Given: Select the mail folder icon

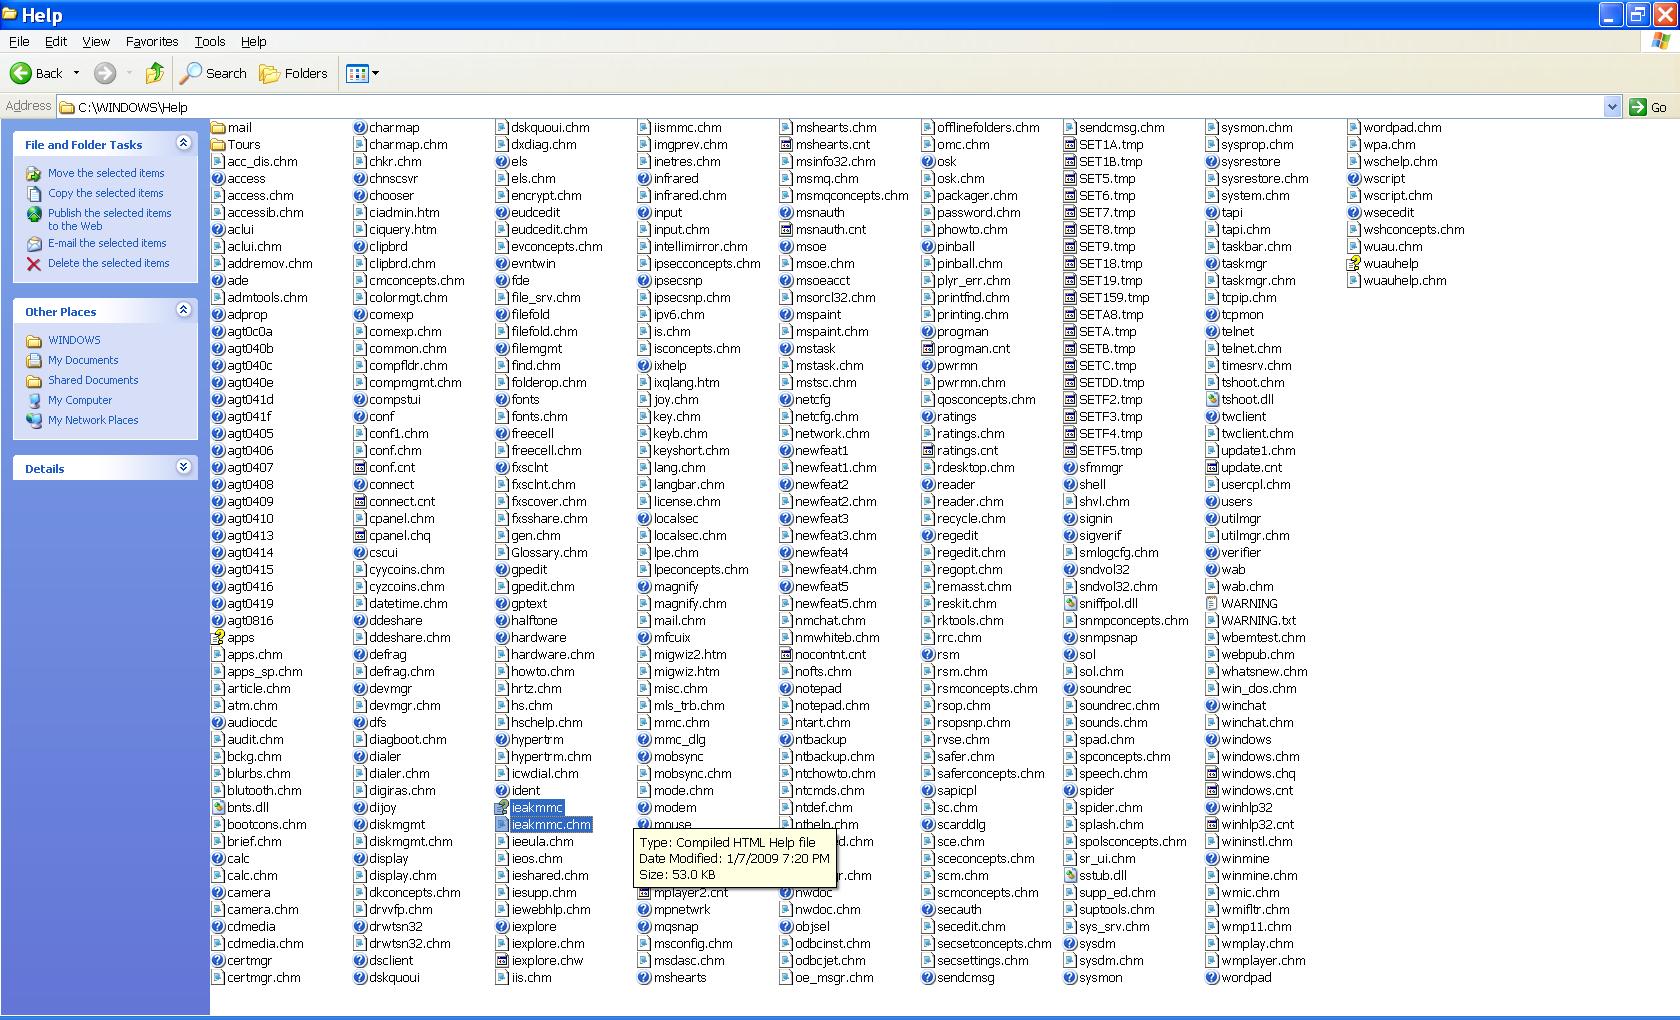Looking at the screenshot, I should (218, 127).
